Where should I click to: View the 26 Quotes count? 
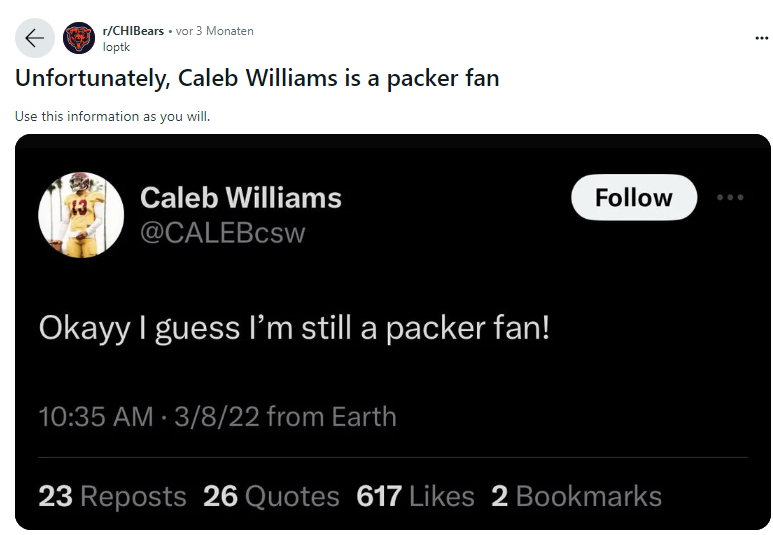coord(271,496)
